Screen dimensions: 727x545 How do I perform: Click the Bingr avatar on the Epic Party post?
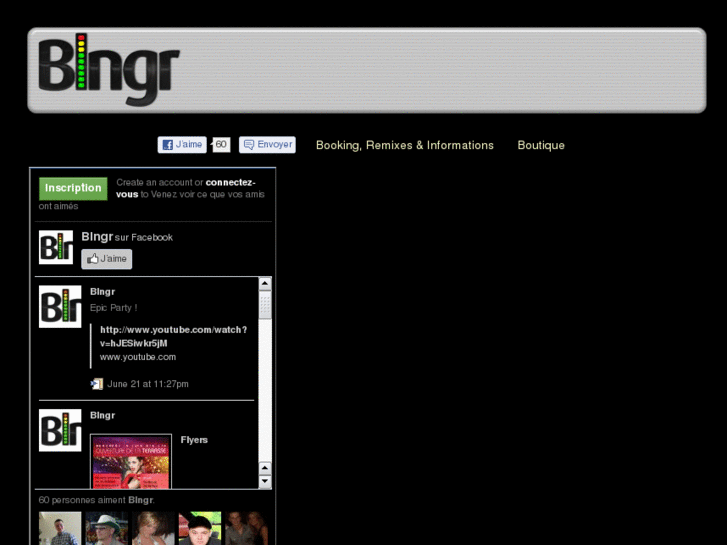[60, 307]
